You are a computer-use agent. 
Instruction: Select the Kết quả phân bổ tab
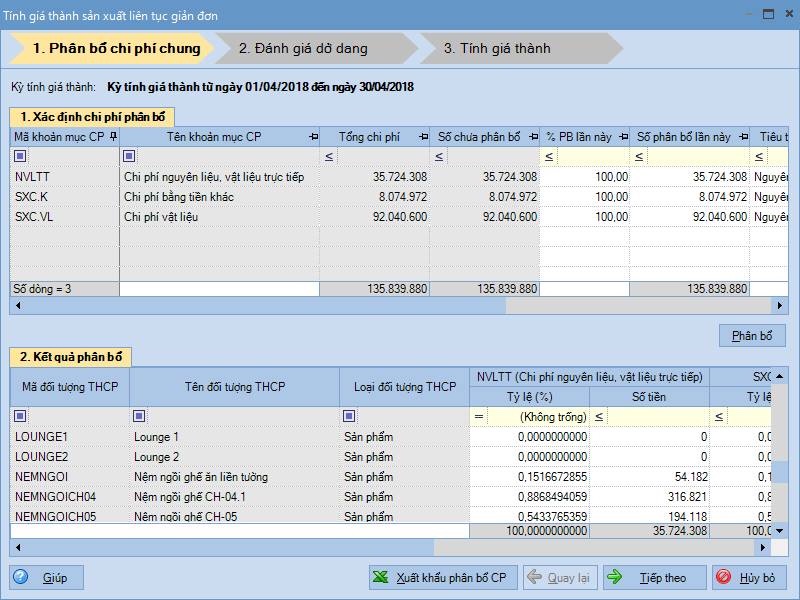pyautogui.click(x=70, y=357)
